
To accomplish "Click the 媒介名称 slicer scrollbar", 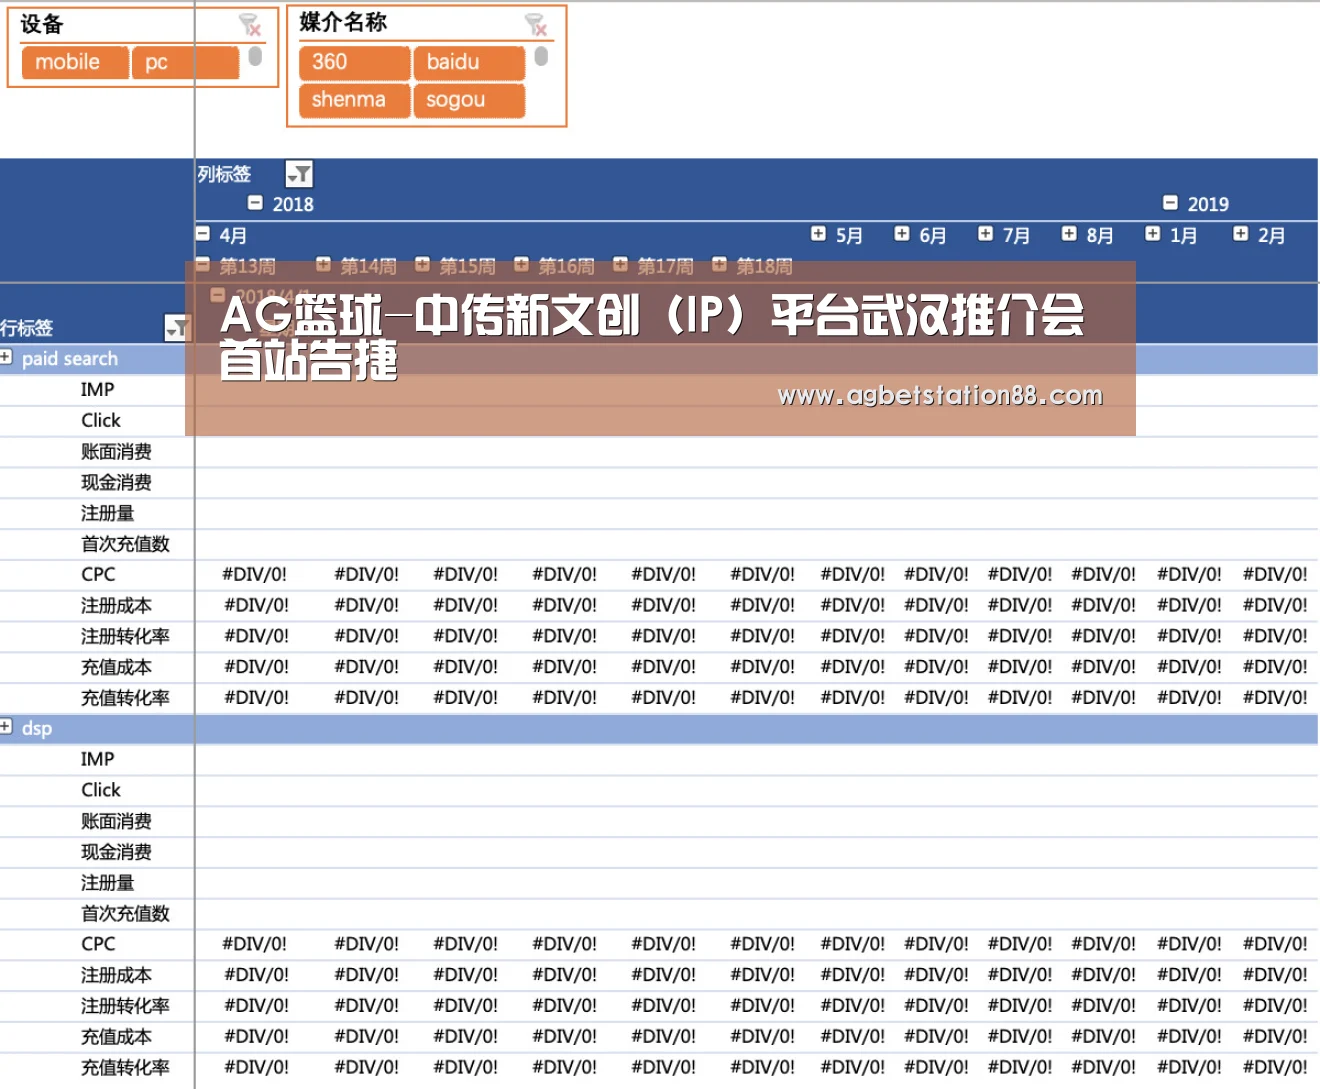I will (x=541, y=56).
